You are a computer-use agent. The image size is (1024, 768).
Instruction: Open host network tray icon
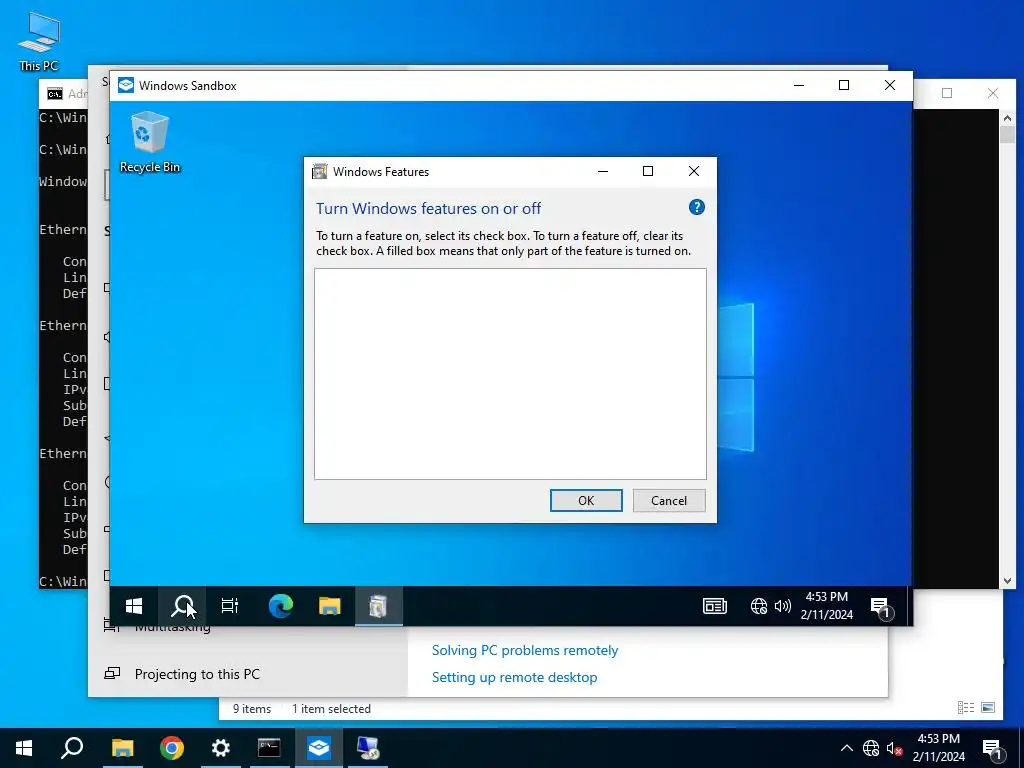coord(871,748)
